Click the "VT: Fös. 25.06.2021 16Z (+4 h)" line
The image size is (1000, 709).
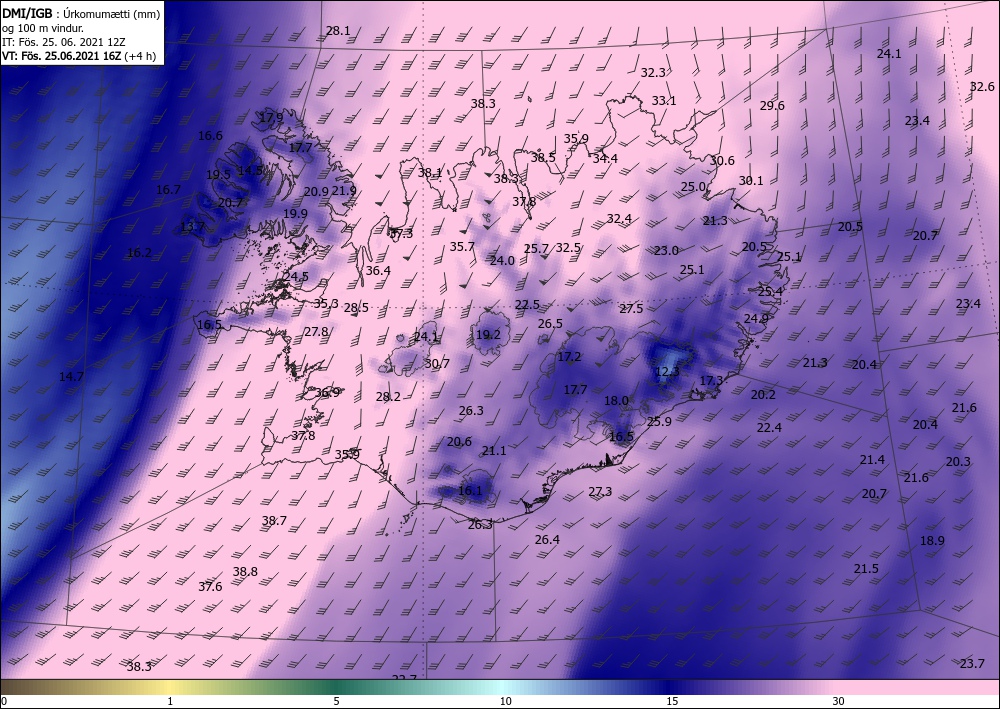(78, 56)
